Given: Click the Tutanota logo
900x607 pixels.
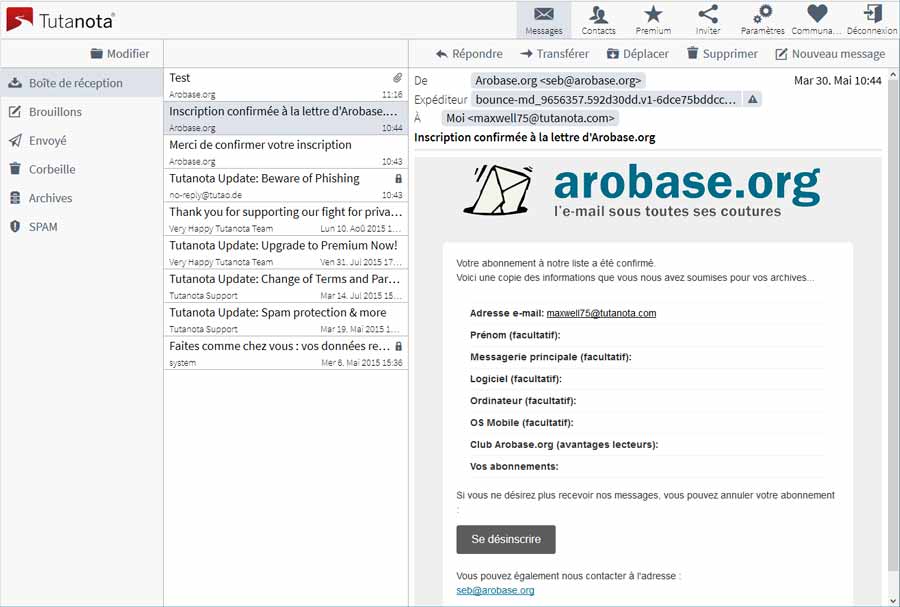Looking at the screenshot, I should click(x=60, y=19).
